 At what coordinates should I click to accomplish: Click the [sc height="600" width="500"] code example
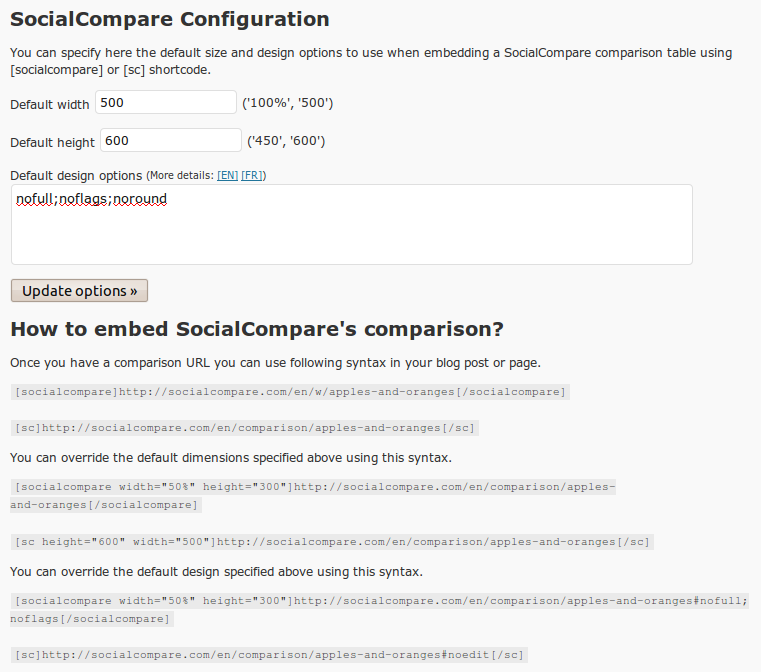point(332,542)
